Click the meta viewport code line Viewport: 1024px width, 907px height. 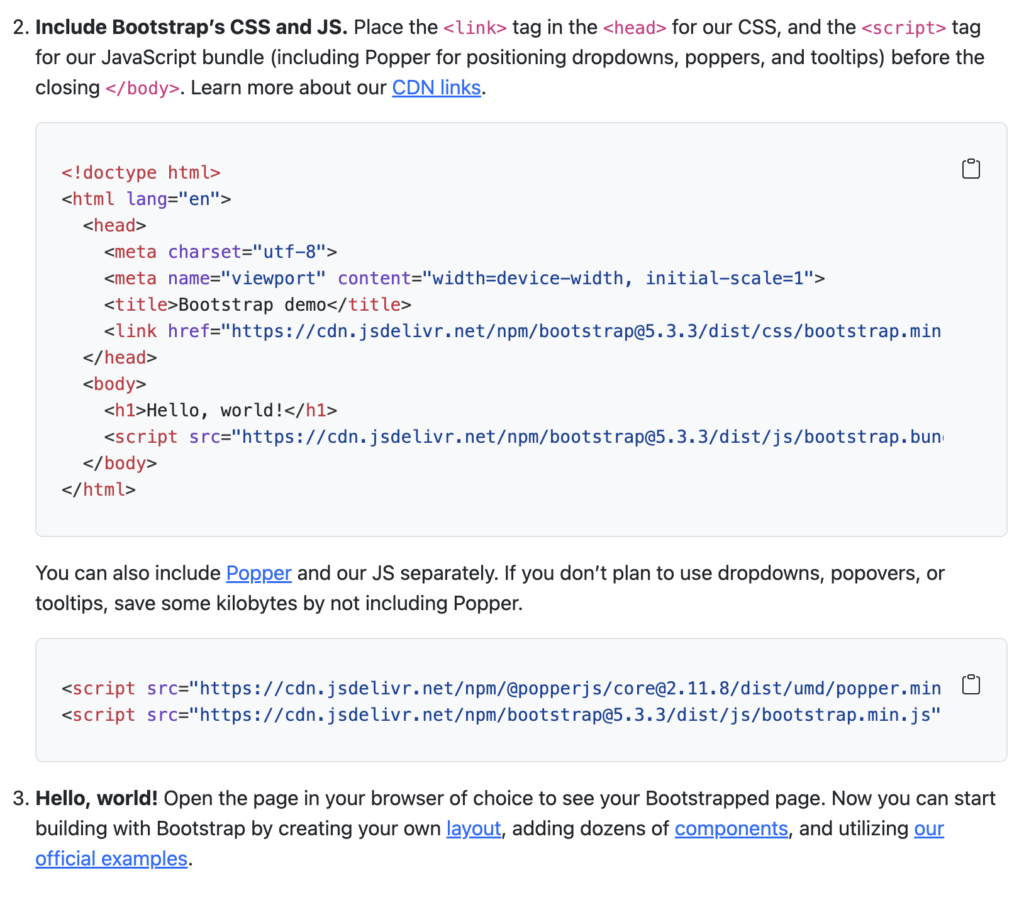pyautogui.click(x=464, y=278)
